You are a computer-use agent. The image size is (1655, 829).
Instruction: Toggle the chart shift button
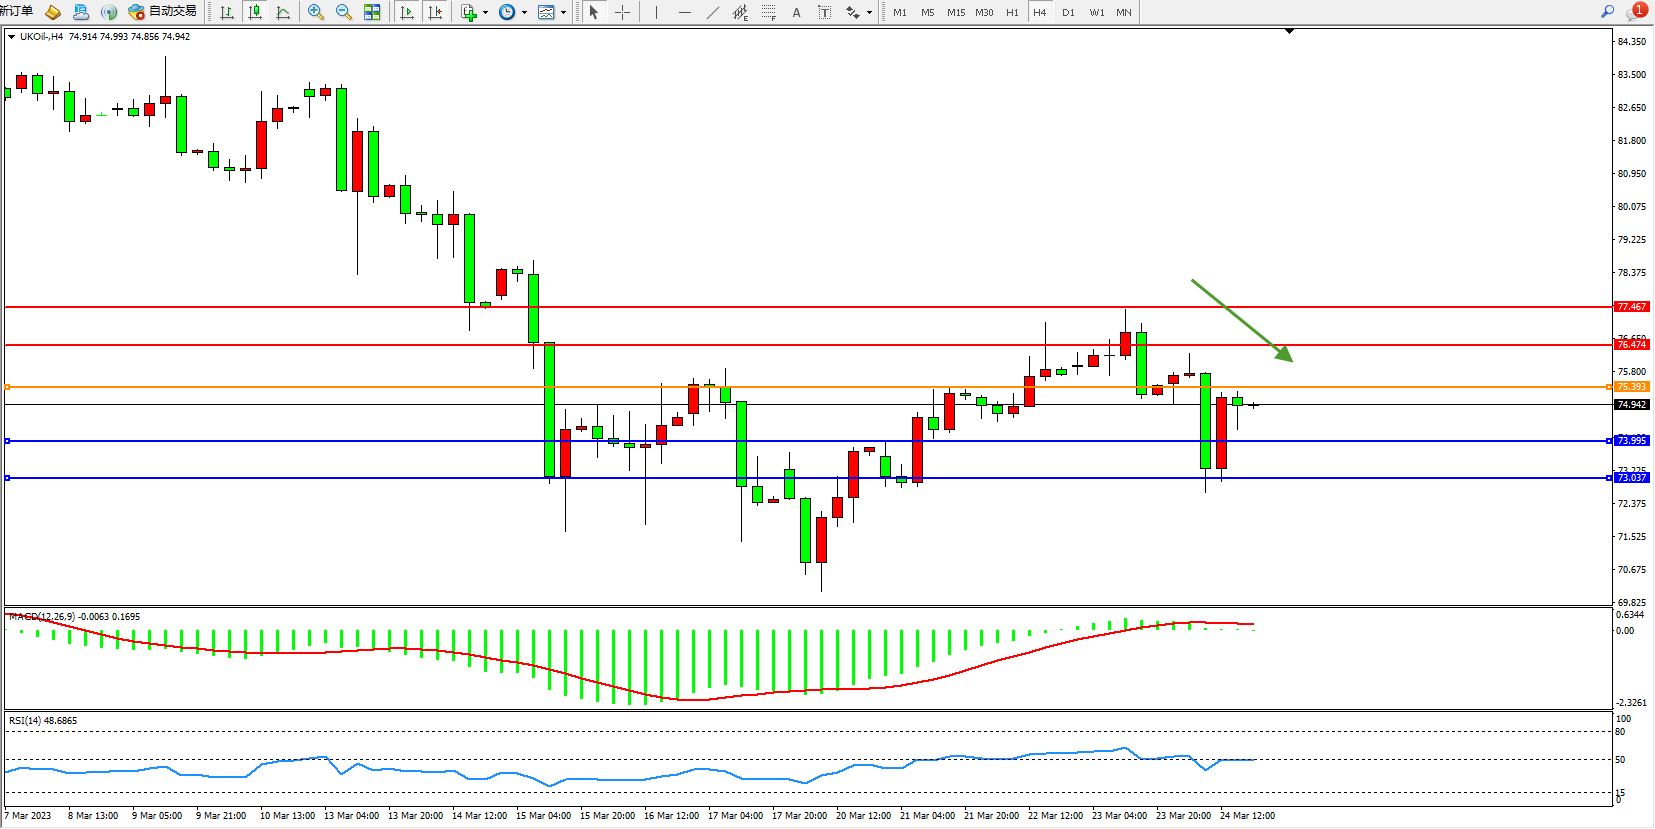(435, 12)
